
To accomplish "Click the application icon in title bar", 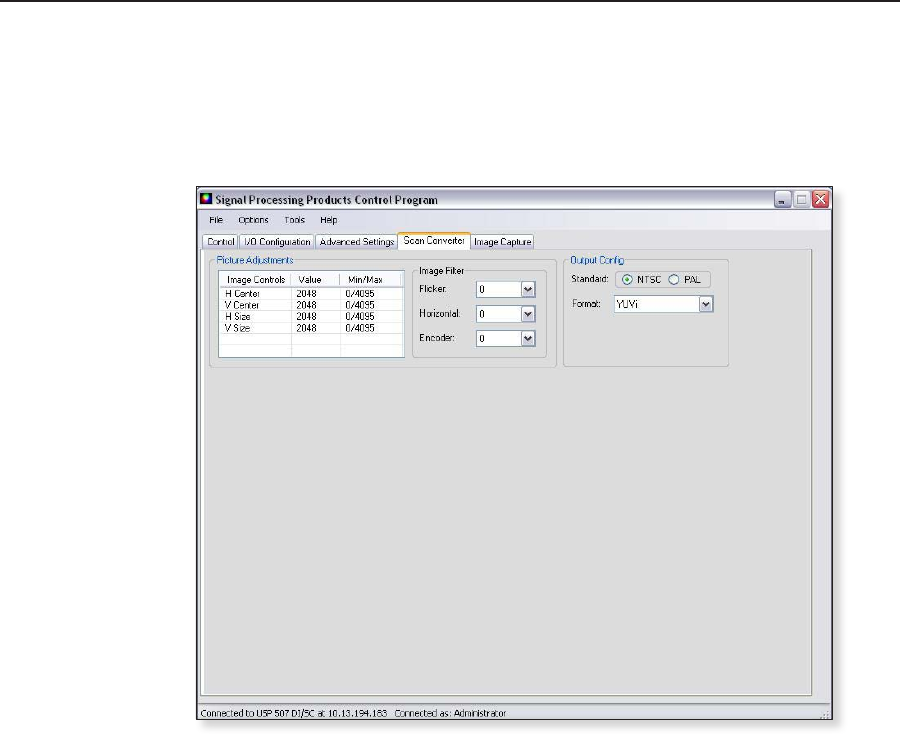I will pos(207,199).
